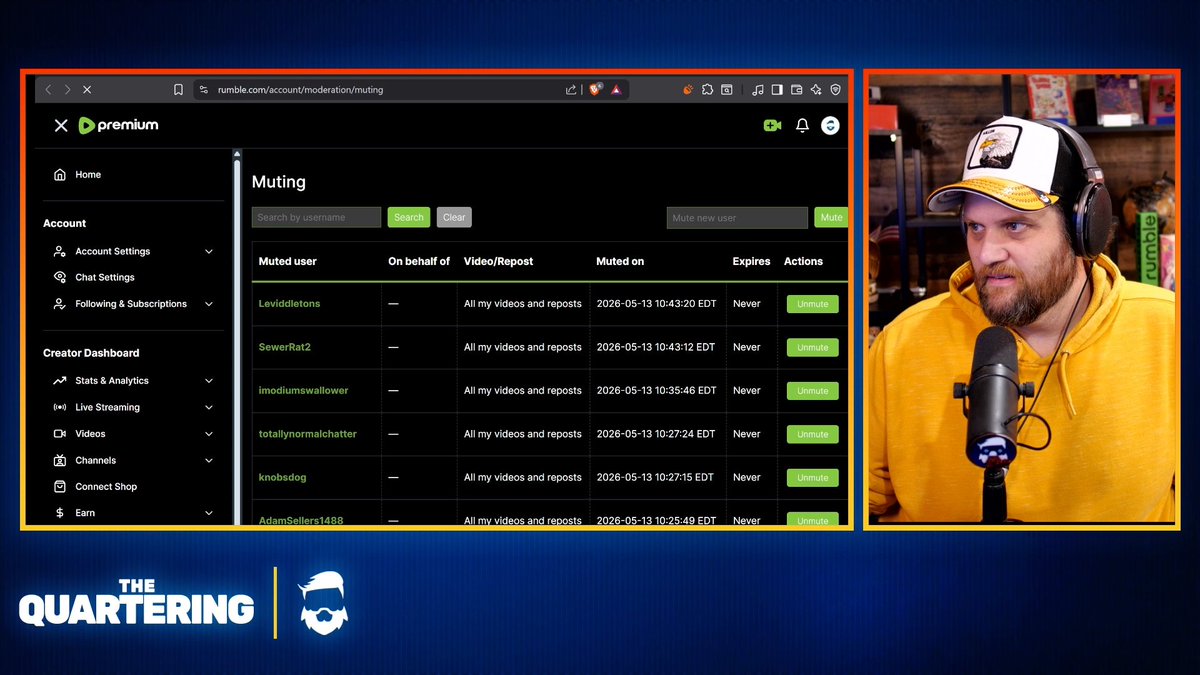Expand Following & Subscriptions chevron
Viewport: 1200px width, 675px height.
(209, 304)
